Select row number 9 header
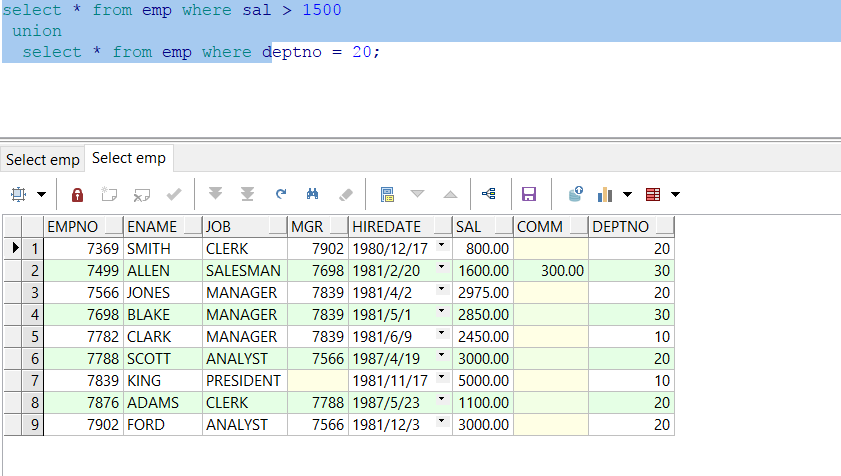 coord(33,424)
